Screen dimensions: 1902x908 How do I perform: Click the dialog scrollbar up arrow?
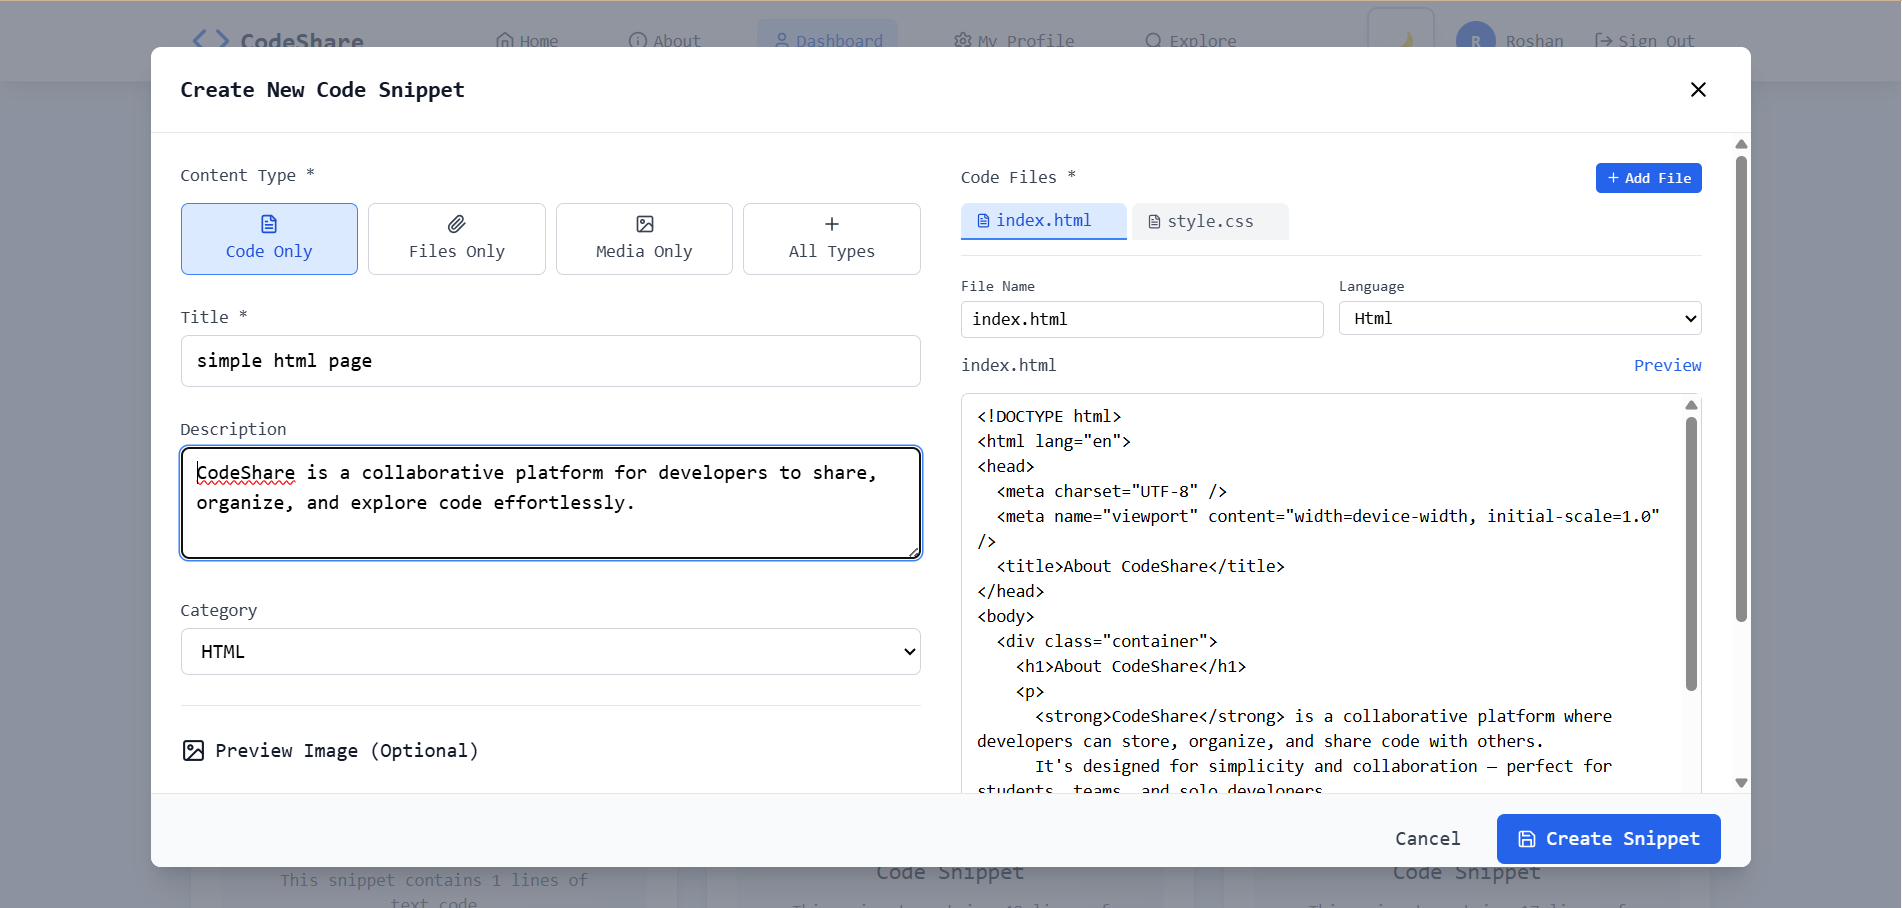point(1741,144)
